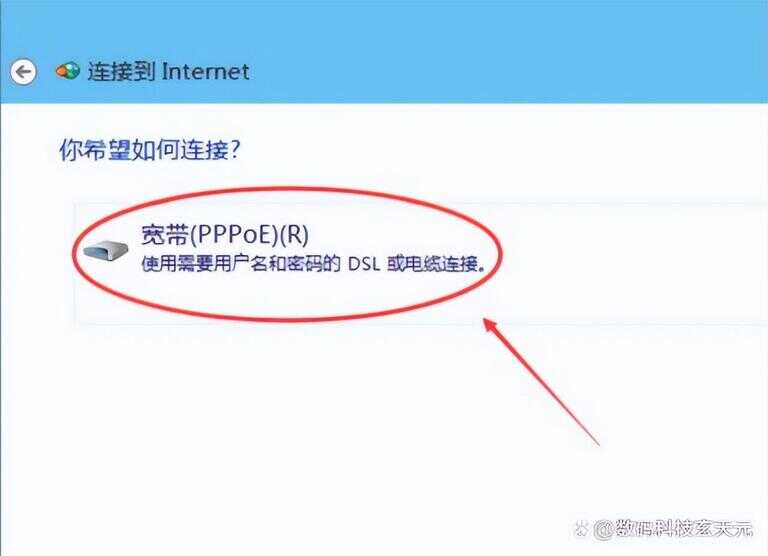
Task: Click the word Internet in the title
Action: click(206, 72)
